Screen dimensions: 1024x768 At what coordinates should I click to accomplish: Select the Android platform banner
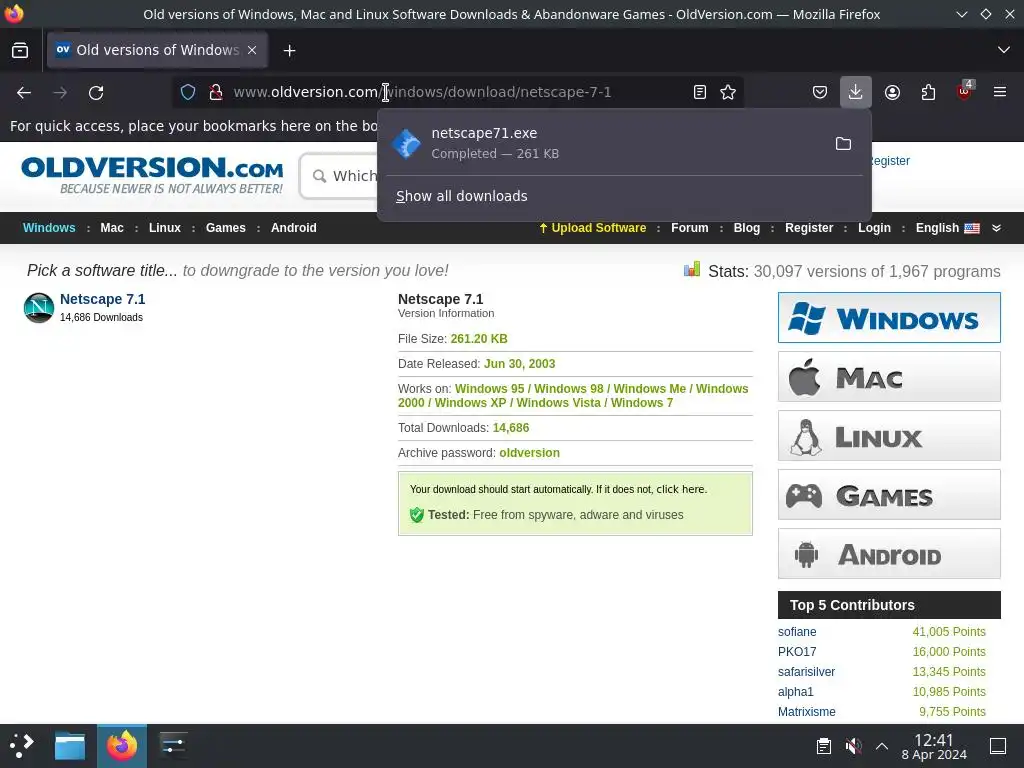(889, 554)
